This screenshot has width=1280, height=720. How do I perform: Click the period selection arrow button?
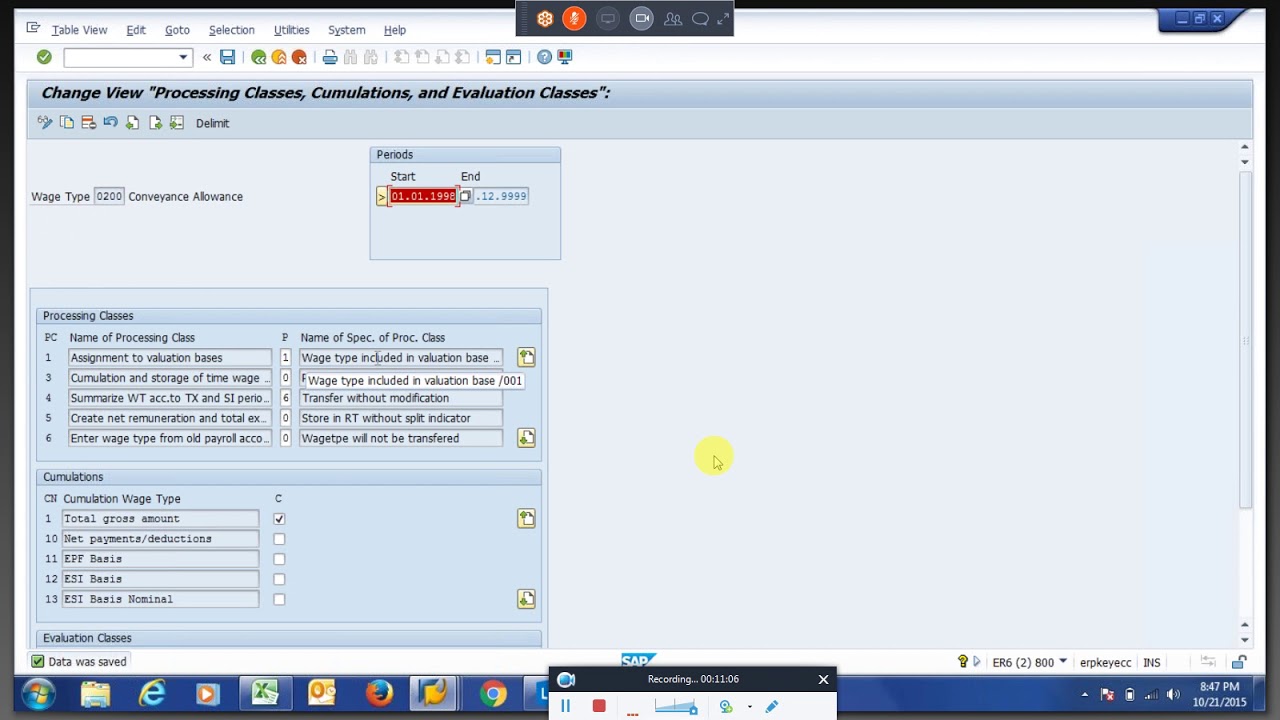pyautogui.click(x=381, y=196)
